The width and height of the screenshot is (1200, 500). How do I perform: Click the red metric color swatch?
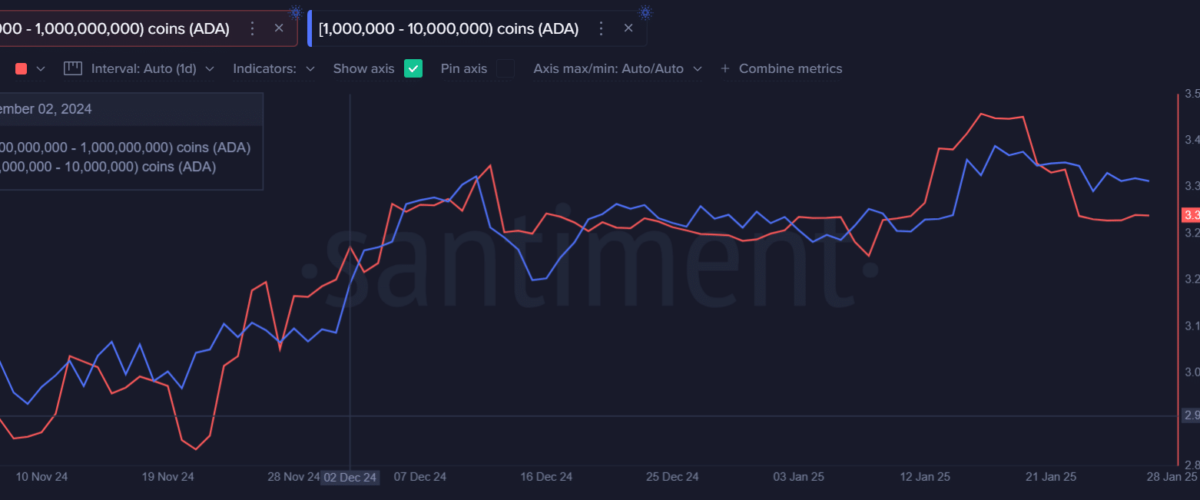click(x=22, y=69)
